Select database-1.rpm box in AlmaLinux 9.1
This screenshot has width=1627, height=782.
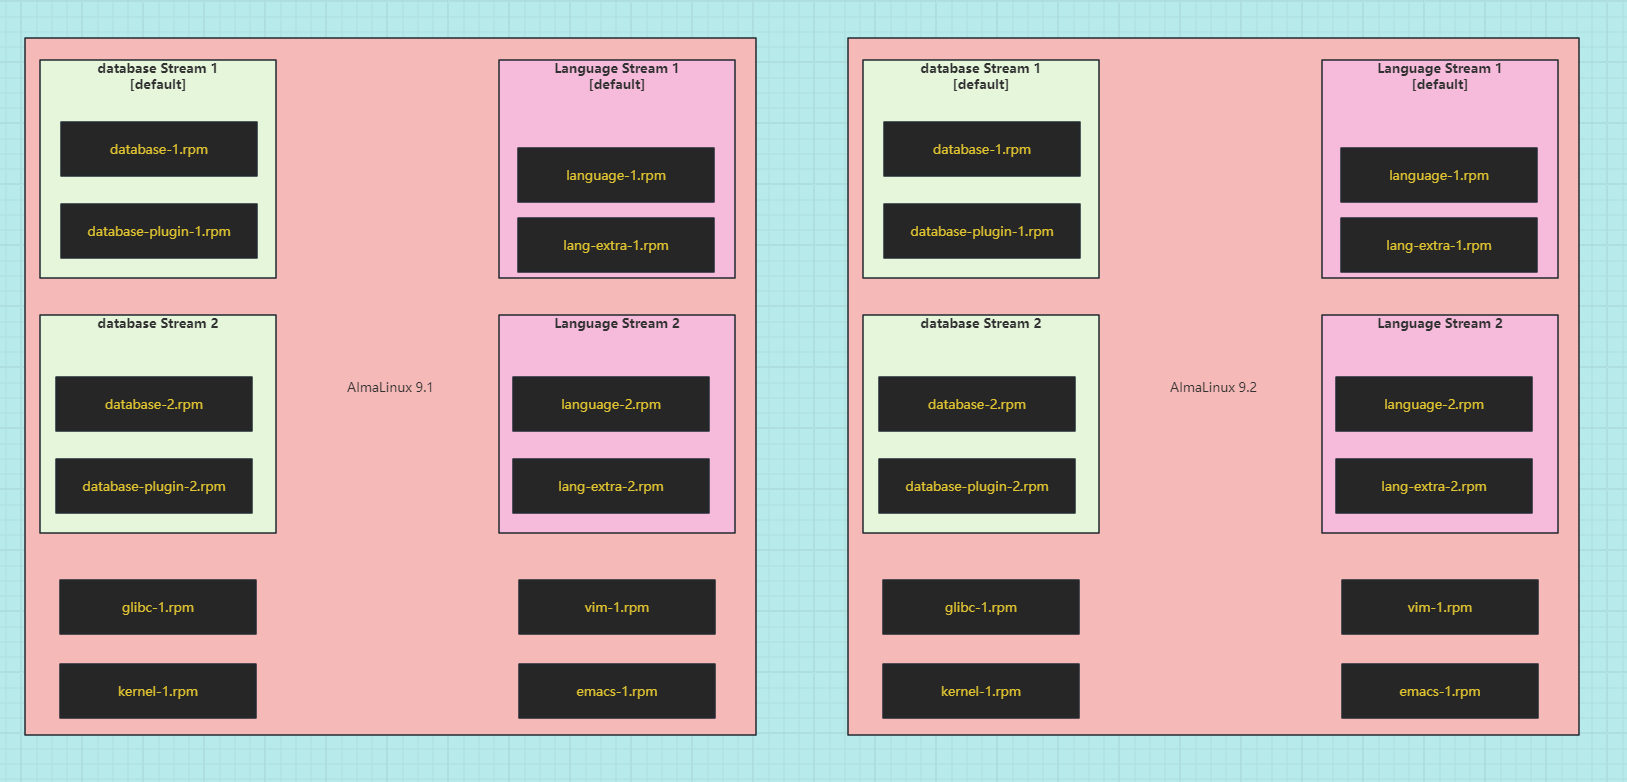pyautogui.click(x=158, y=149)
